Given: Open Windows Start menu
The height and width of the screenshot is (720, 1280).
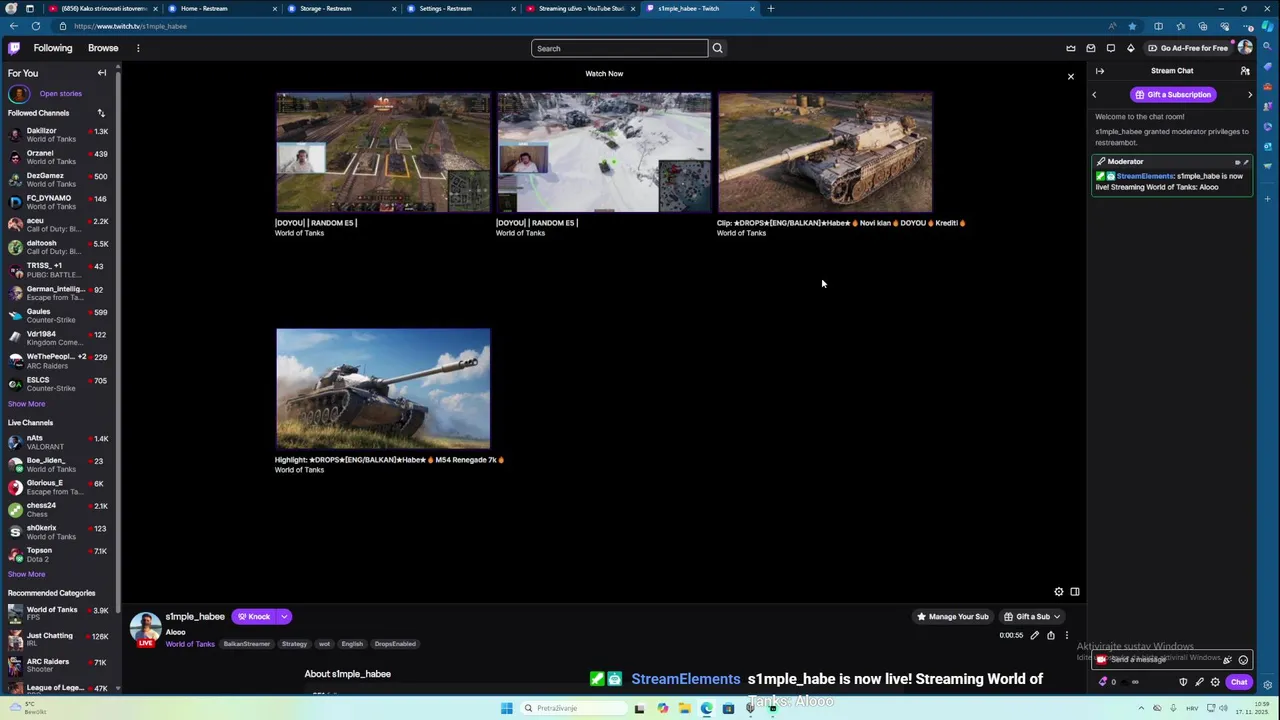Looking at the screenshot, I should [507, 709].
